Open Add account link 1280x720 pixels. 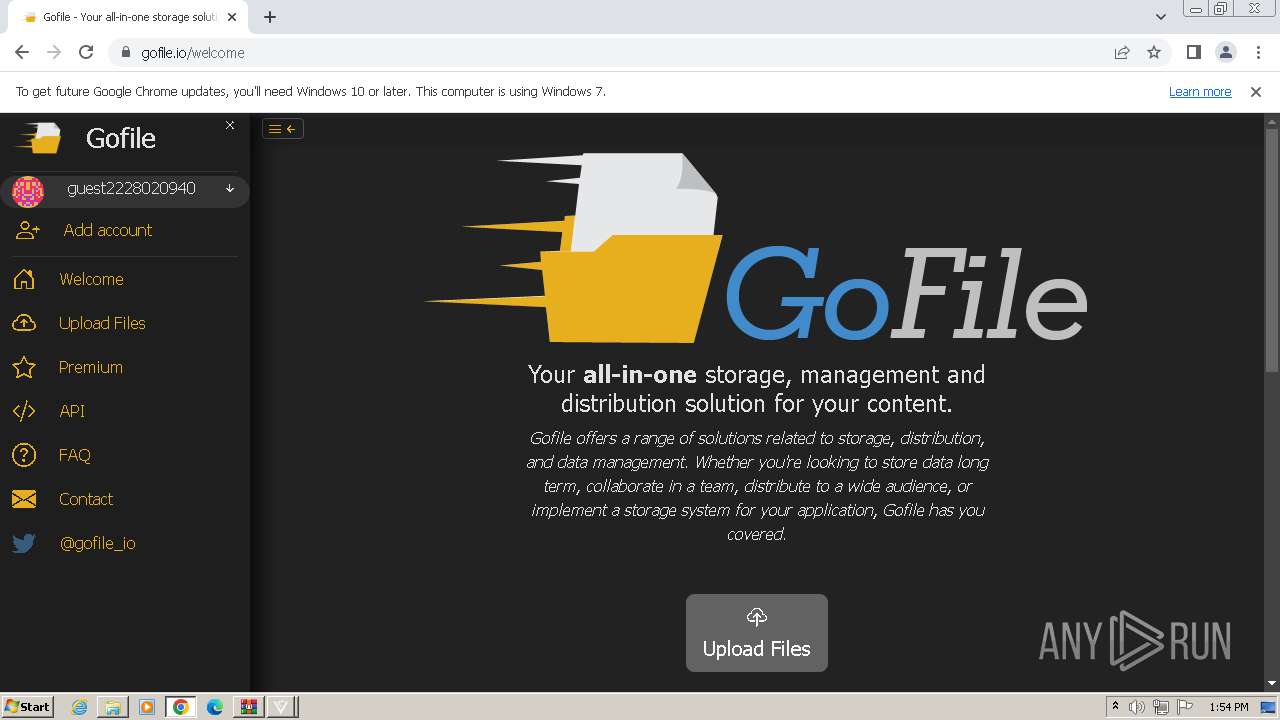click(x=108, y=230)
